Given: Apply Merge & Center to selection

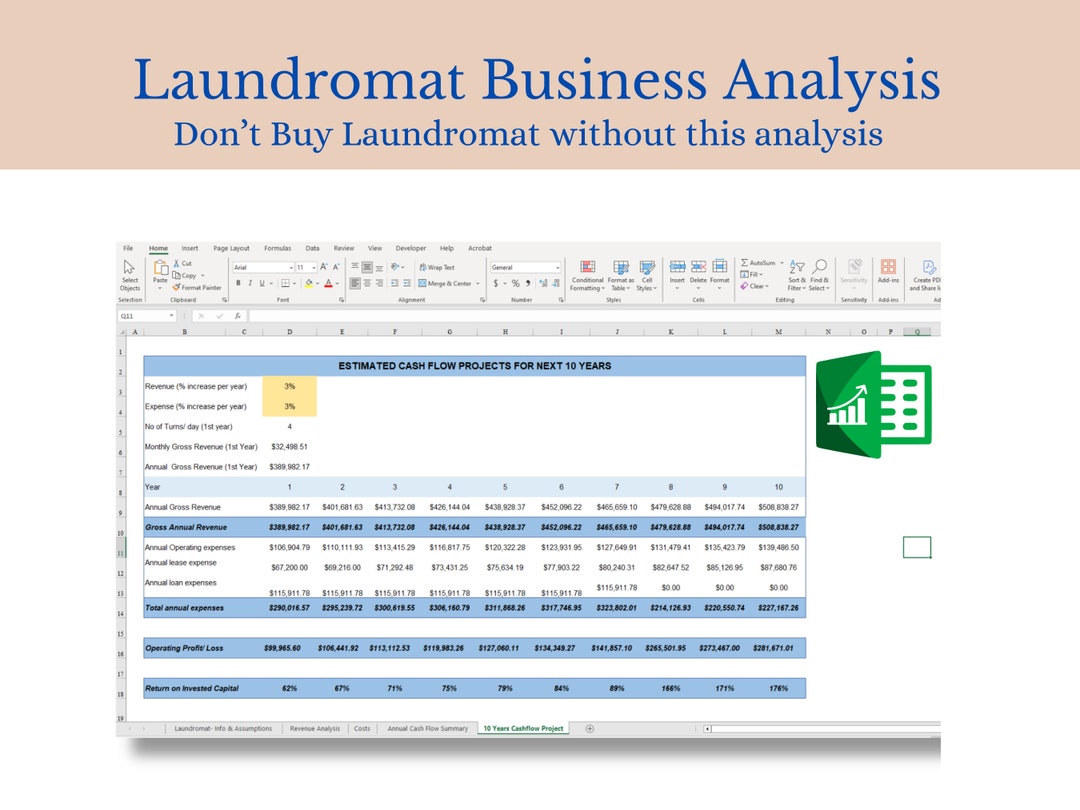Looking at the screenshot, I should click(422, 282).
